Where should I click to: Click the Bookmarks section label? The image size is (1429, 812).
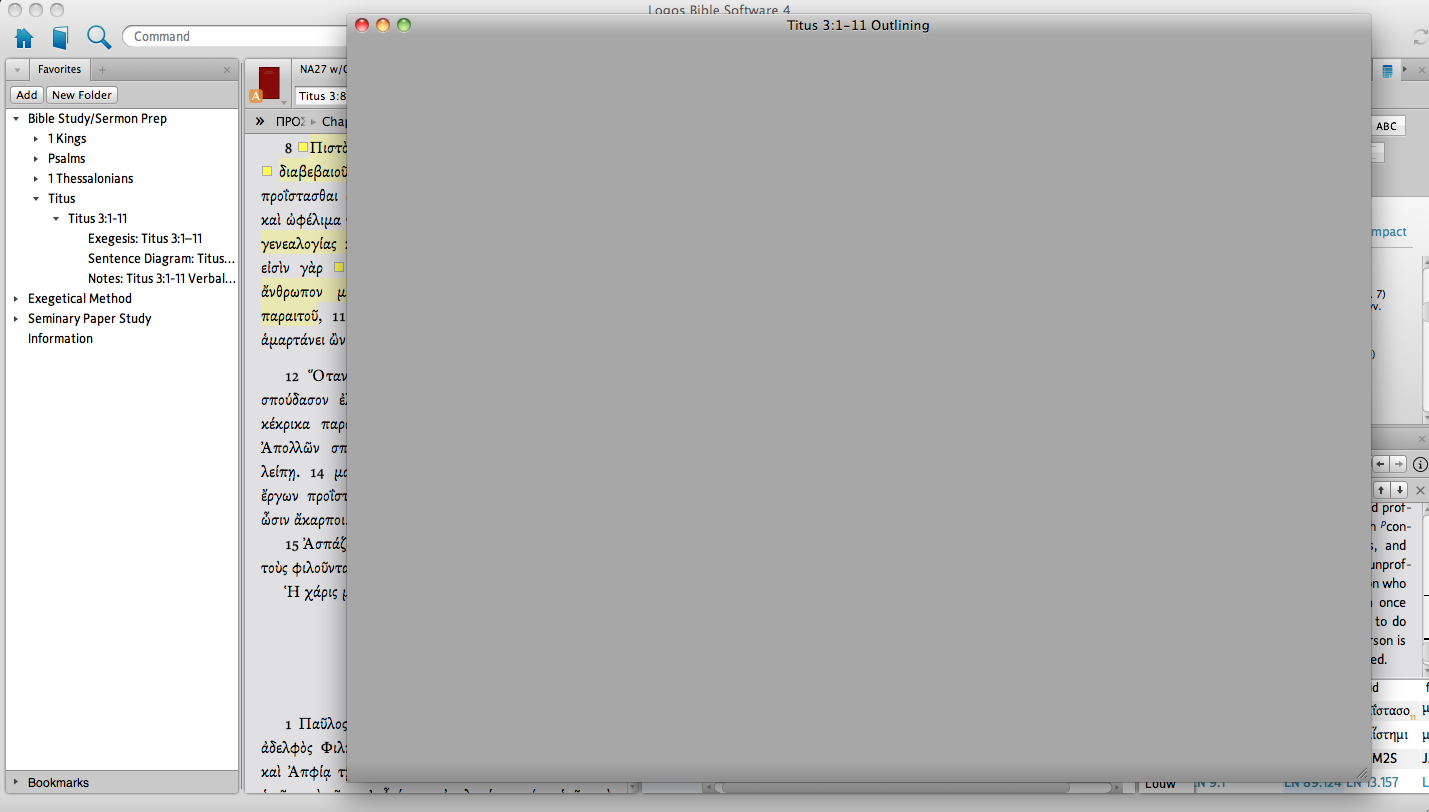coord(58,782)
